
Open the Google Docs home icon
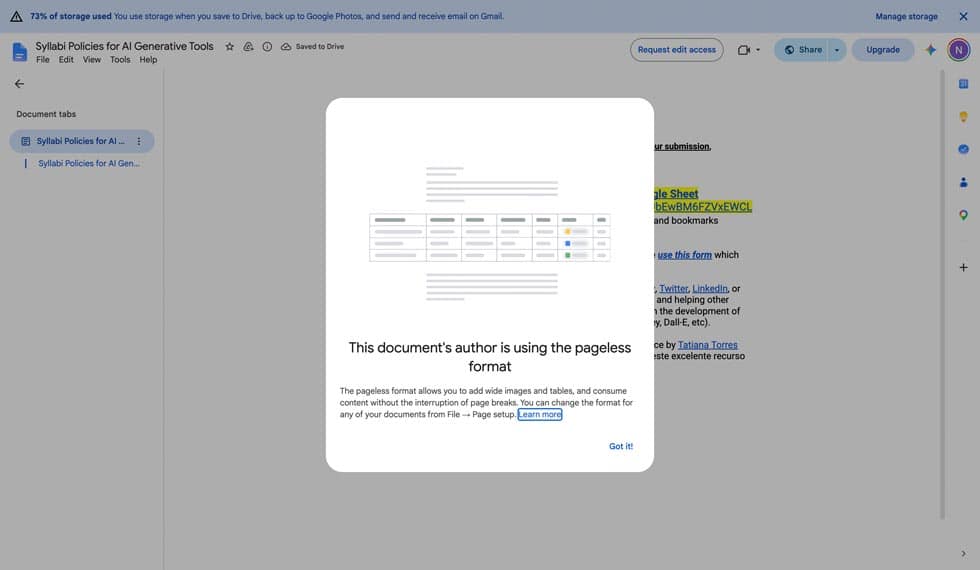tap(19, 51)
